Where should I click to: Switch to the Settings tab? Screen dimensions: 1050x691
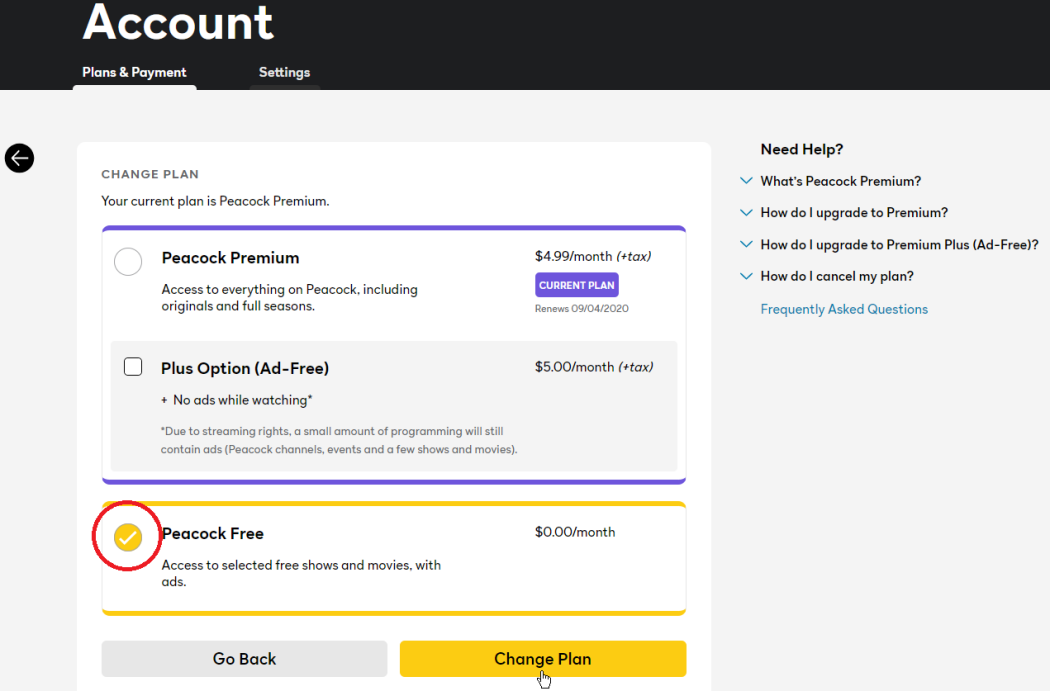coord(284,72)
